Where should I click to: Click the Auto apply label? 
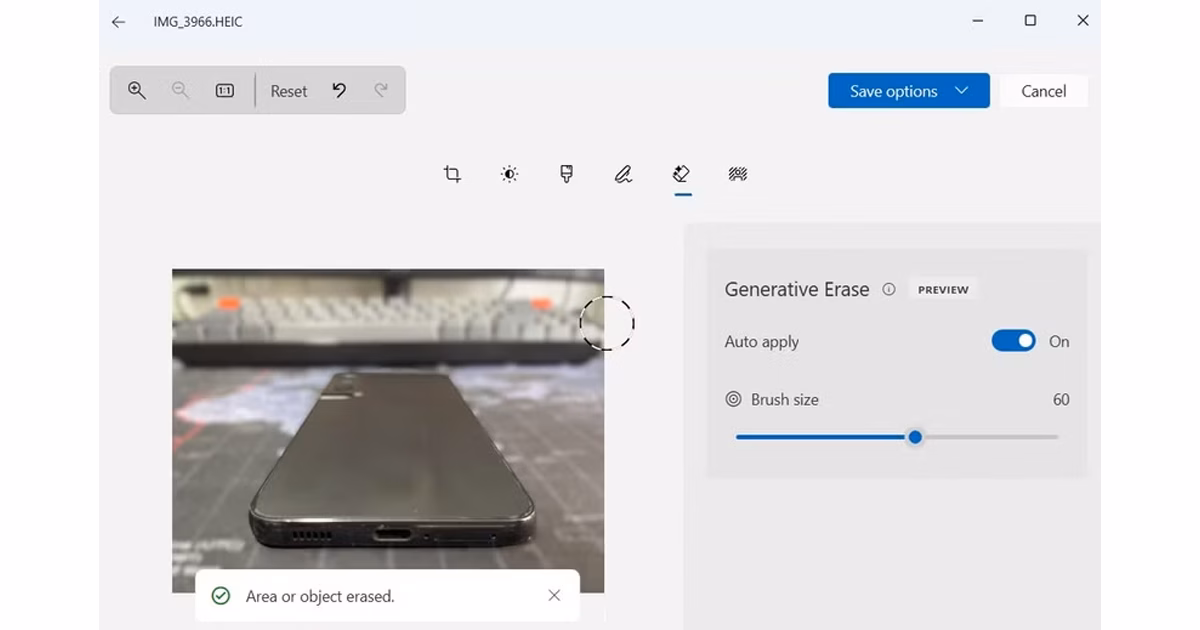point(762,341)
